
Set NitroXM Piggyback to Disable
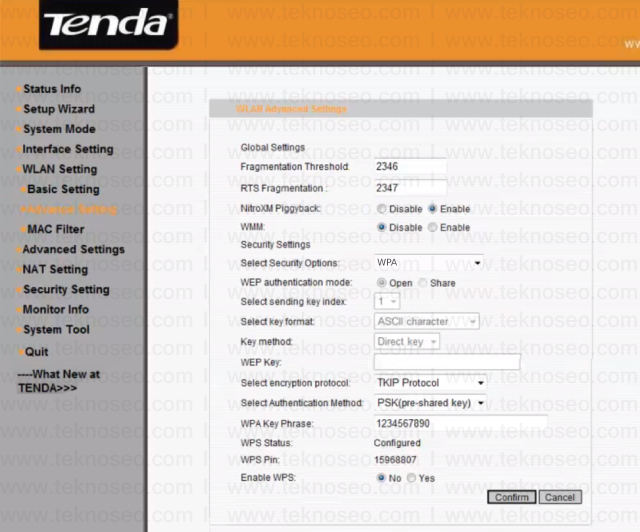[382, 209]
